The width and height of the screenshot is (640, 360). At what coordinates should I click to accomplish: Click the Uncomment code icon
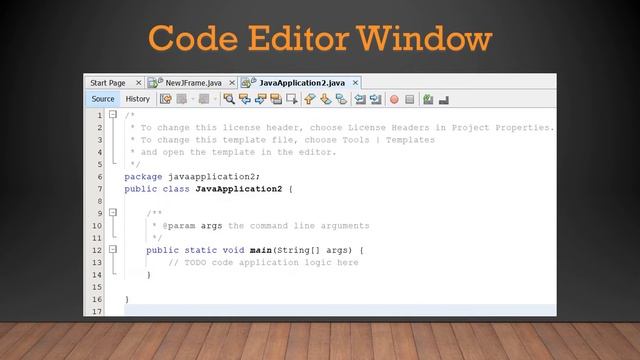(x=444, y=100)
